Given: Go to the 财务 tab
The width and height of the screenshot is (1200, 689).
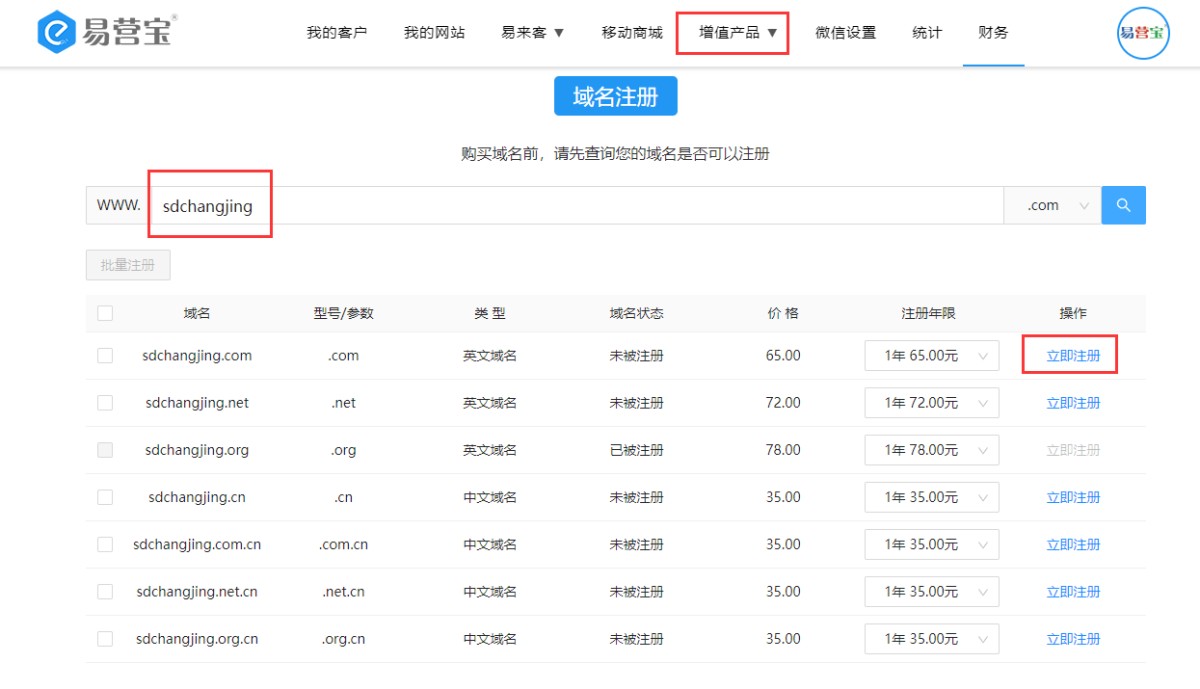Looking at the screenshot, I should click(993, 33).
